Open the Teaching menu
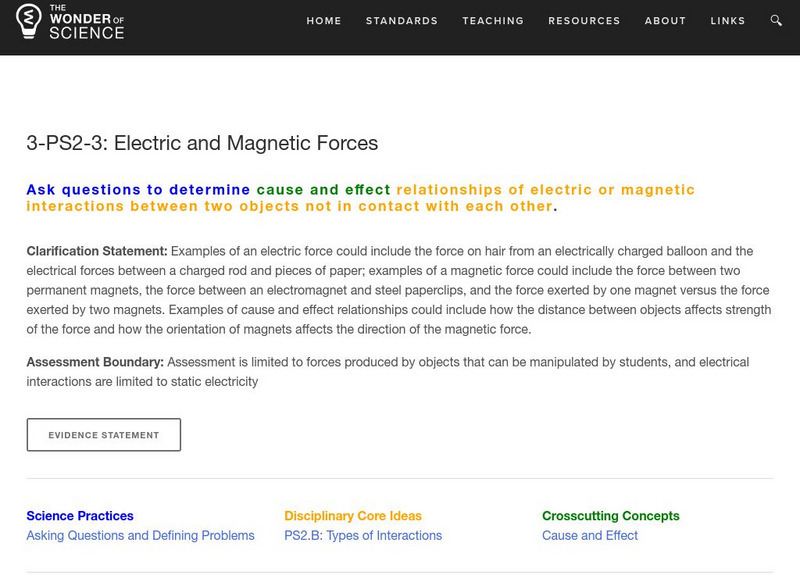 [x=493, y=21]
